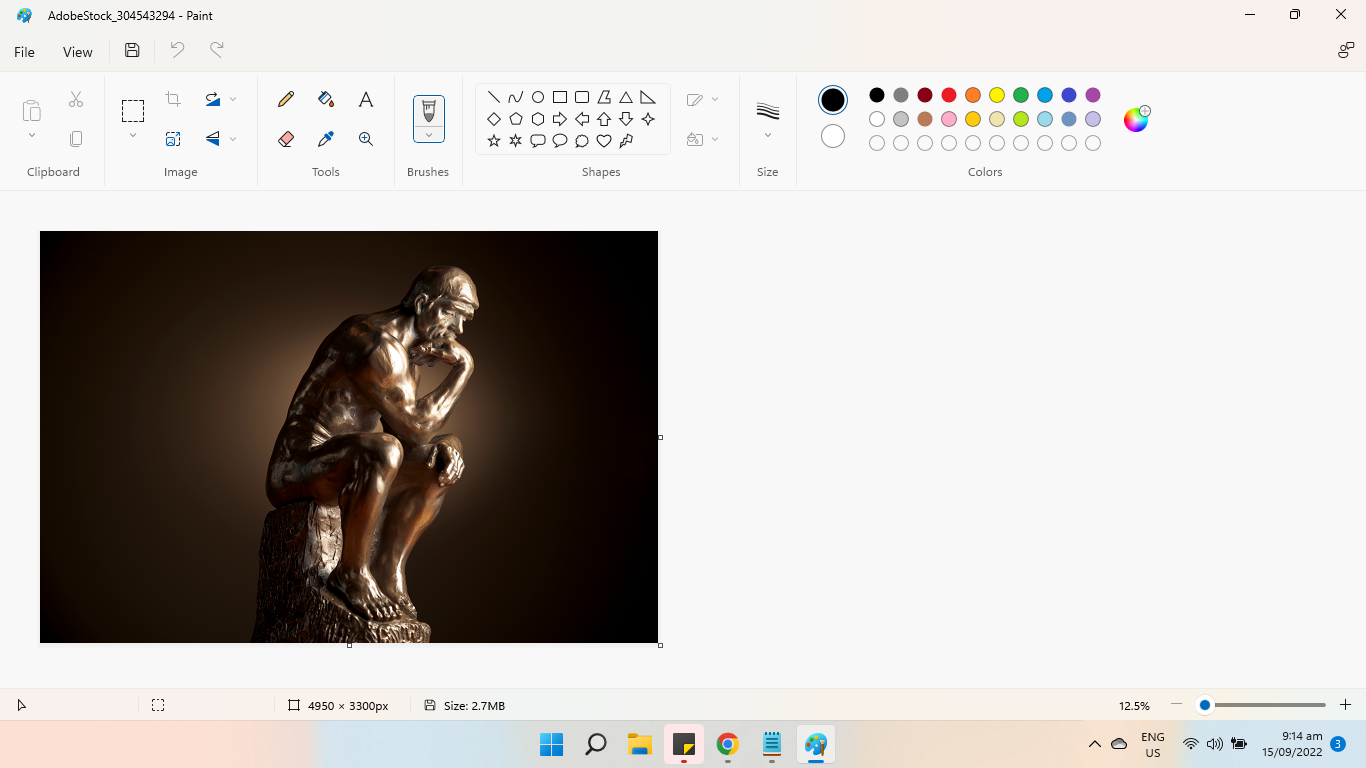
Task: Click the Zoom in plus button
Action: 1346,705
